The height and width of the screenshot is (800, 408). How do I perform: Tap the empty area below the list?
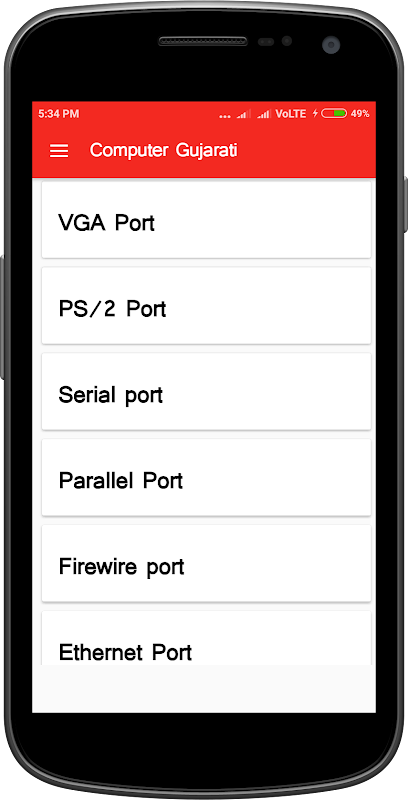pyautogui.click(x=204, y=688)
